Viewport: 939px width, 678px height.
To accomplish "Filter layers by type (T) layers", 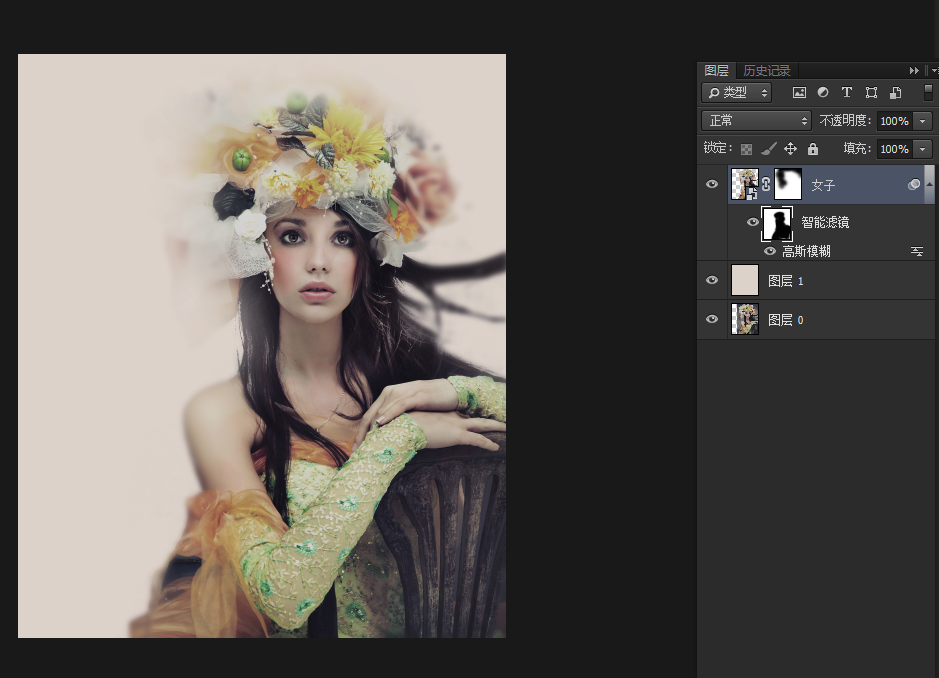I will [847, 92].
